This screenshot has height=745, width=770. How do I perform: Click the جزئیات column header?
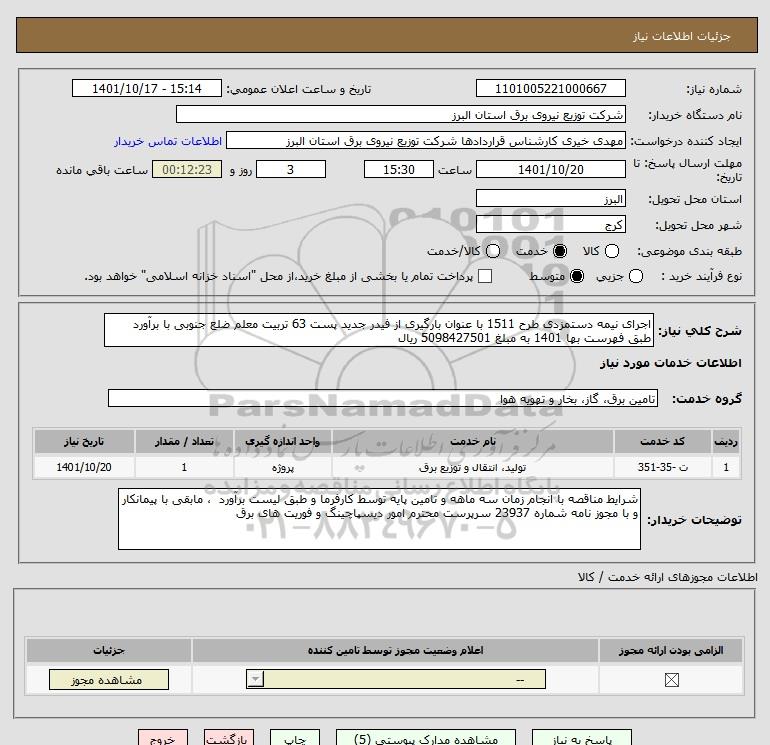click(x=109, y=650)
